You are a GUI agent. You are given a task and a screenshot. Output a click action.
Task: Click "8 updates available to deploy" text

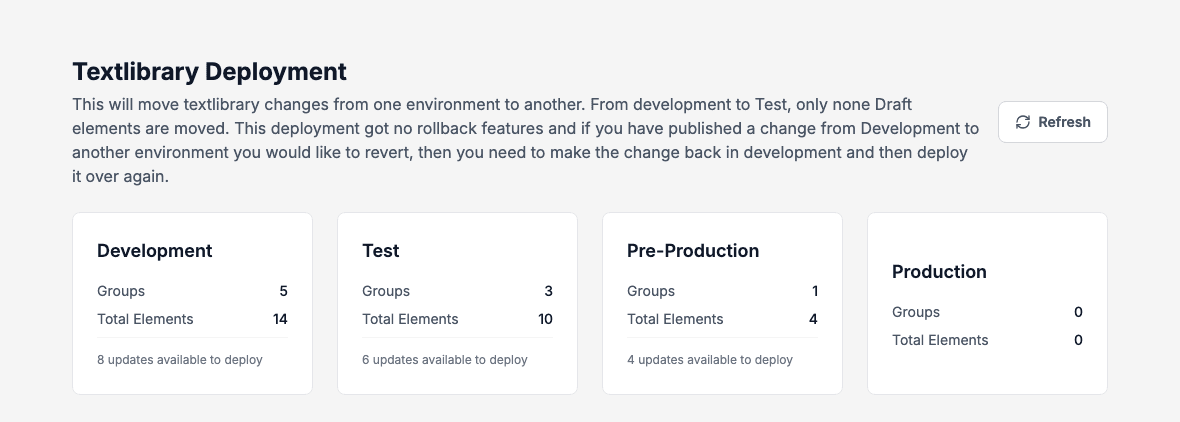(x=180, y=360)
